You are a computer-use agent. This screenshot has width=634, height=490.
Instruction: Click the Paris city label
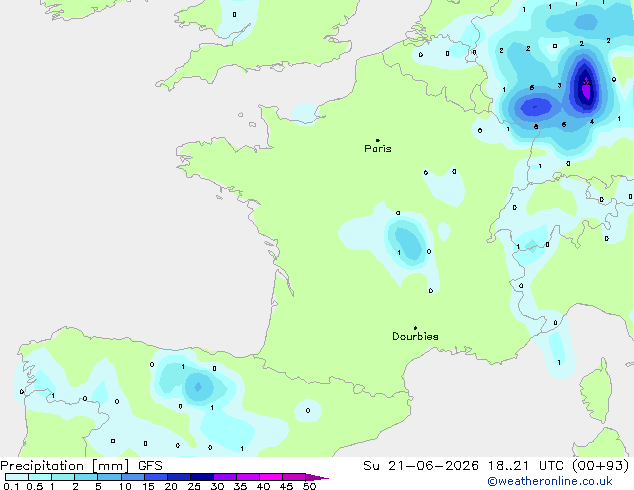pos(378,149)
